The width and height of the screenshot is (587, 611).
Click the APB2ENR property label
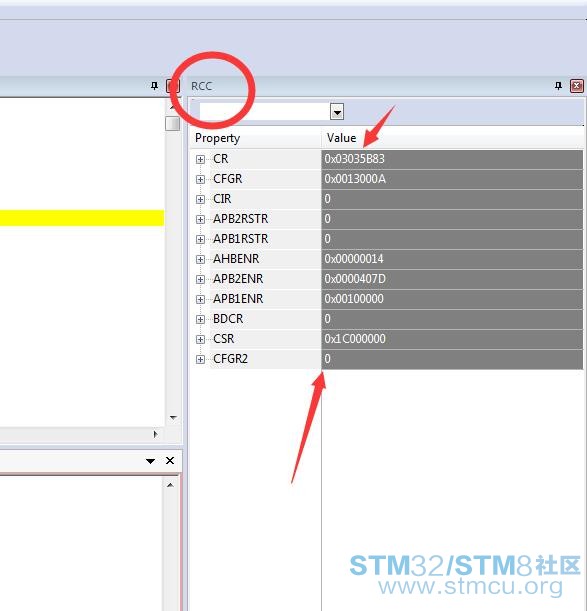(x=238, y=279)
